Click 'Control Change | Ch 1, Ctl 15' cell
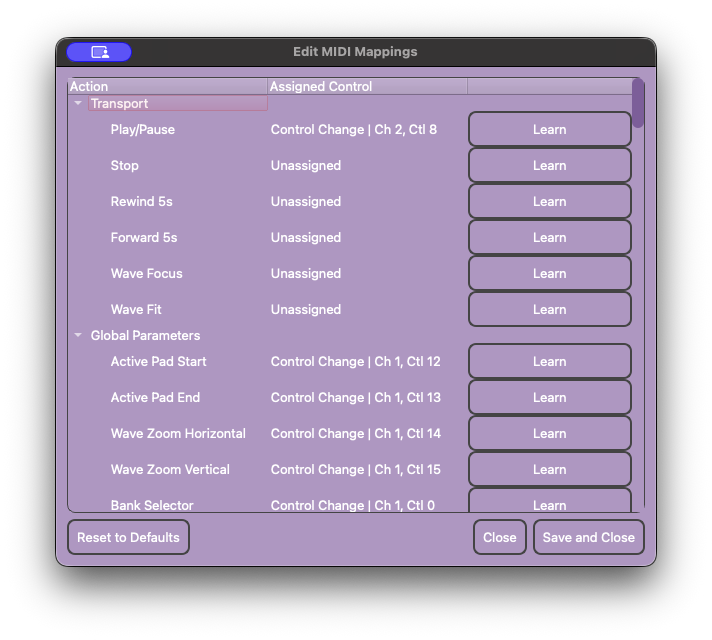The height and width of the screenshot is (640, 712). [356, 469]
